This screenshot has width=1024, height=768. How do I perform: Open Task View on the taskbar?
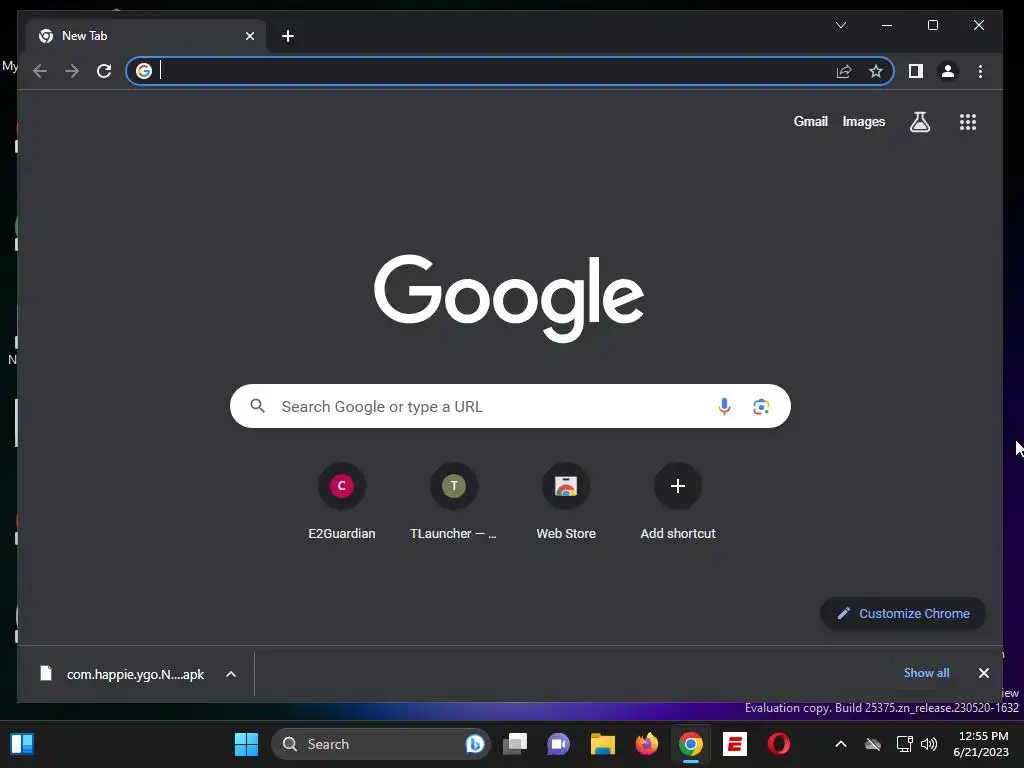pos(515,744)
